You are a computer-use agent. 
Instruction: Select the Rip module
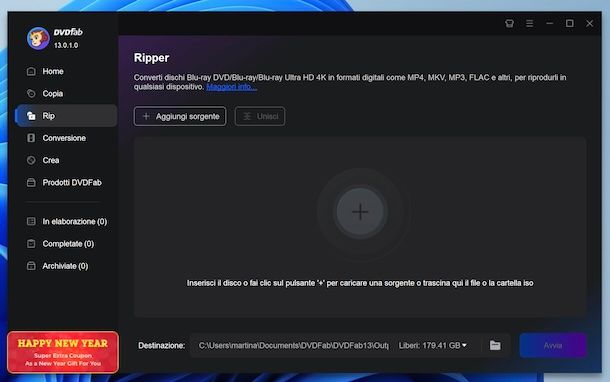[65, 116]
